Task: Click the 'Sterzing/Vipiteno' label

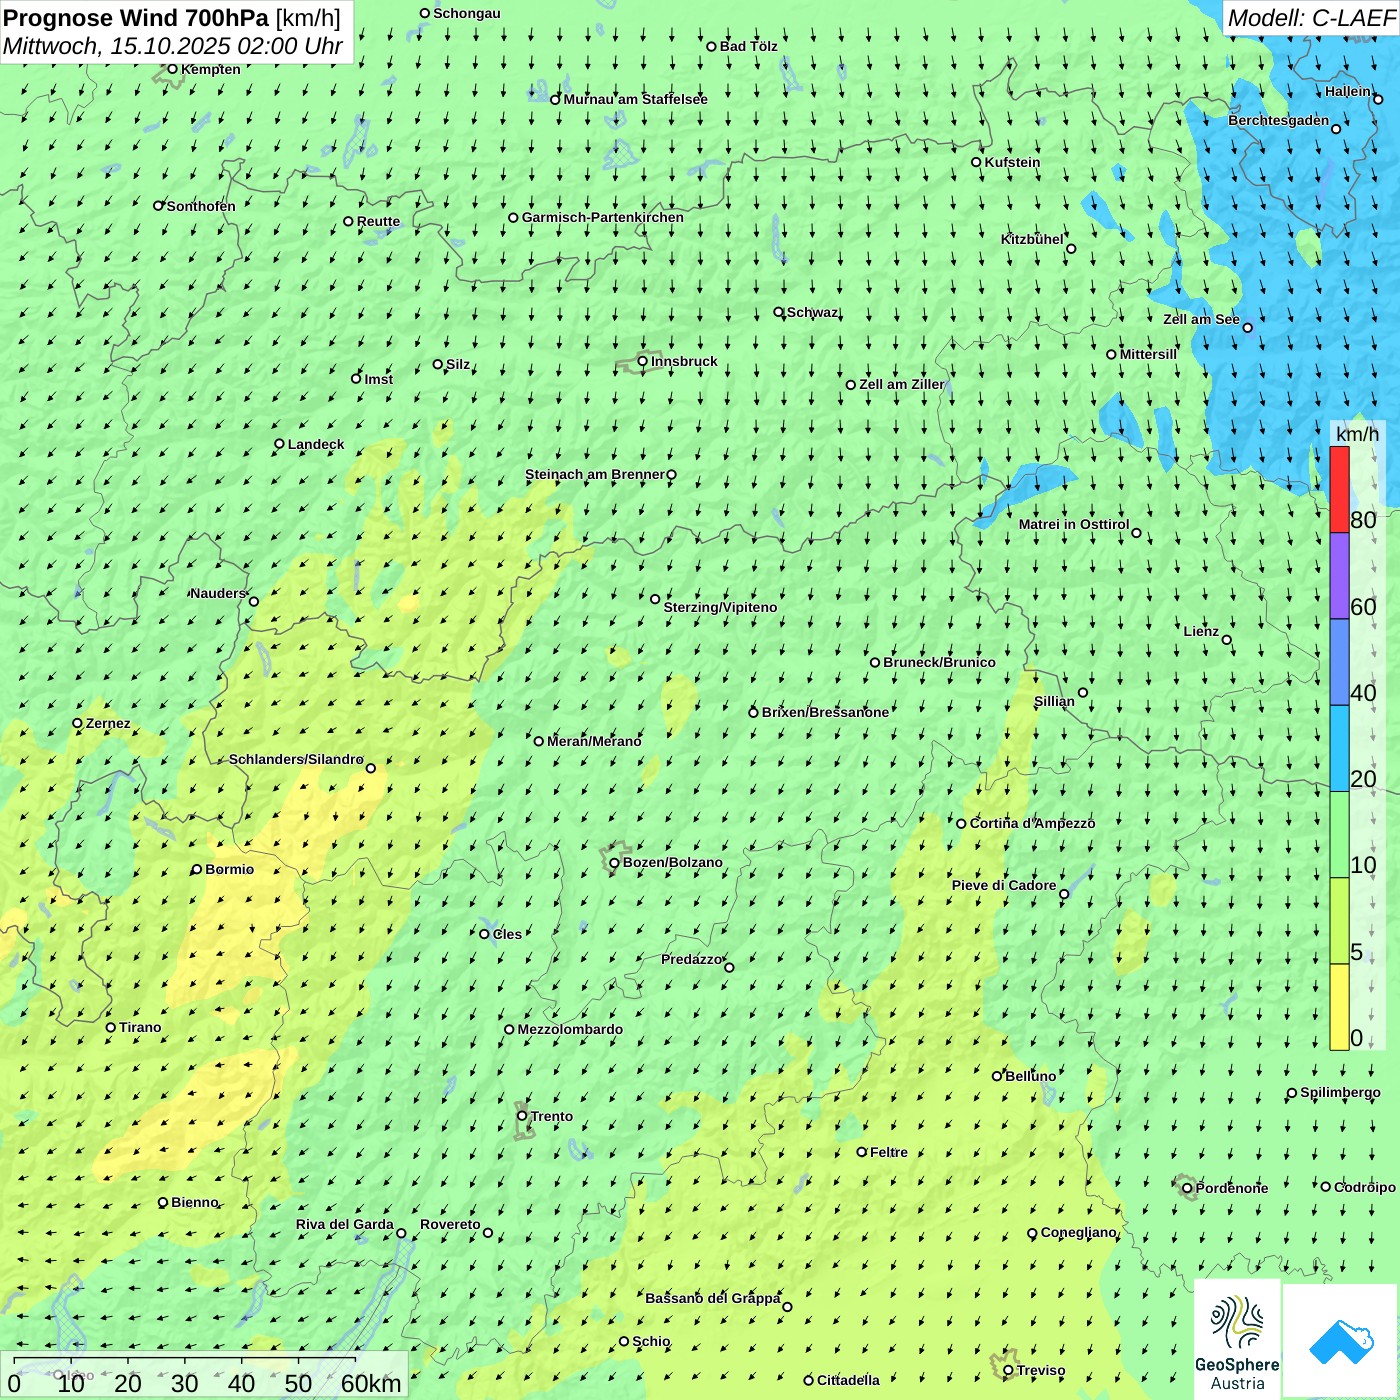Action: click(720, 607)
